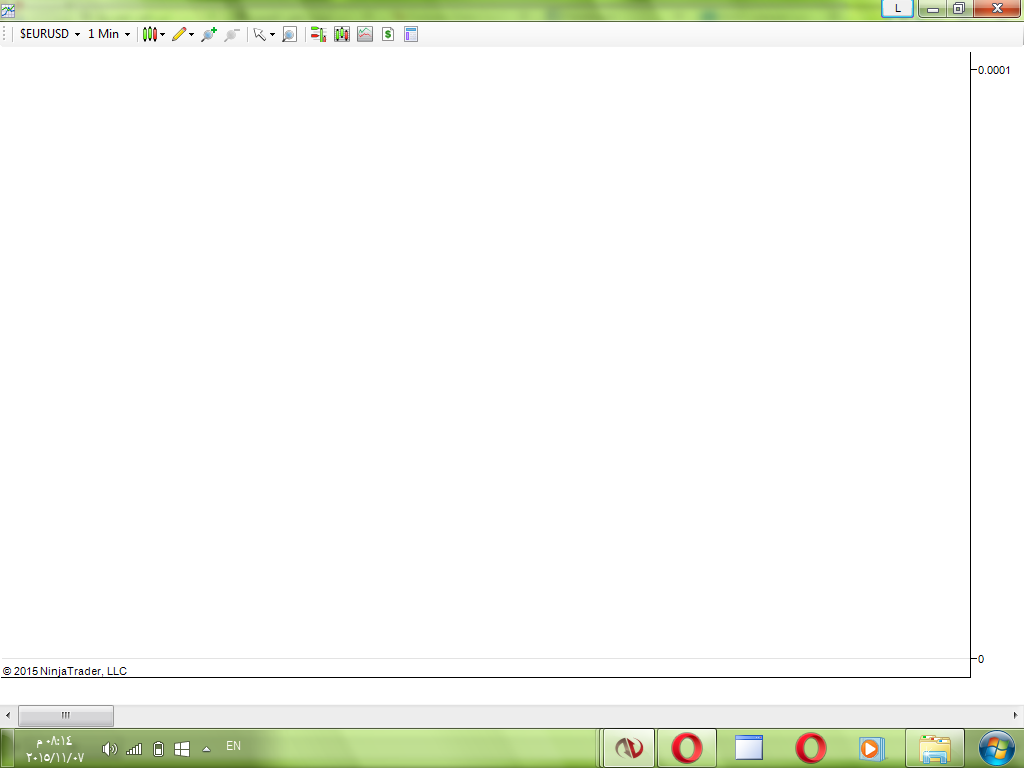Screen dimensions: 1024x768
Task: Expand the cursor type dropdown arrow
Action: (272, 35)
